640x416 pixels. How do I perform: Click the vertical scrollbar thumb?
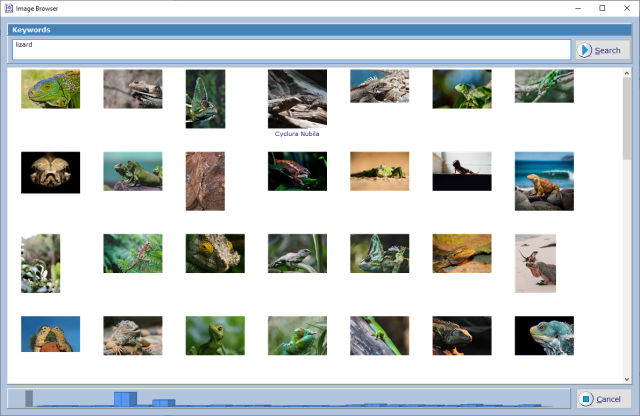click(627, 118)
